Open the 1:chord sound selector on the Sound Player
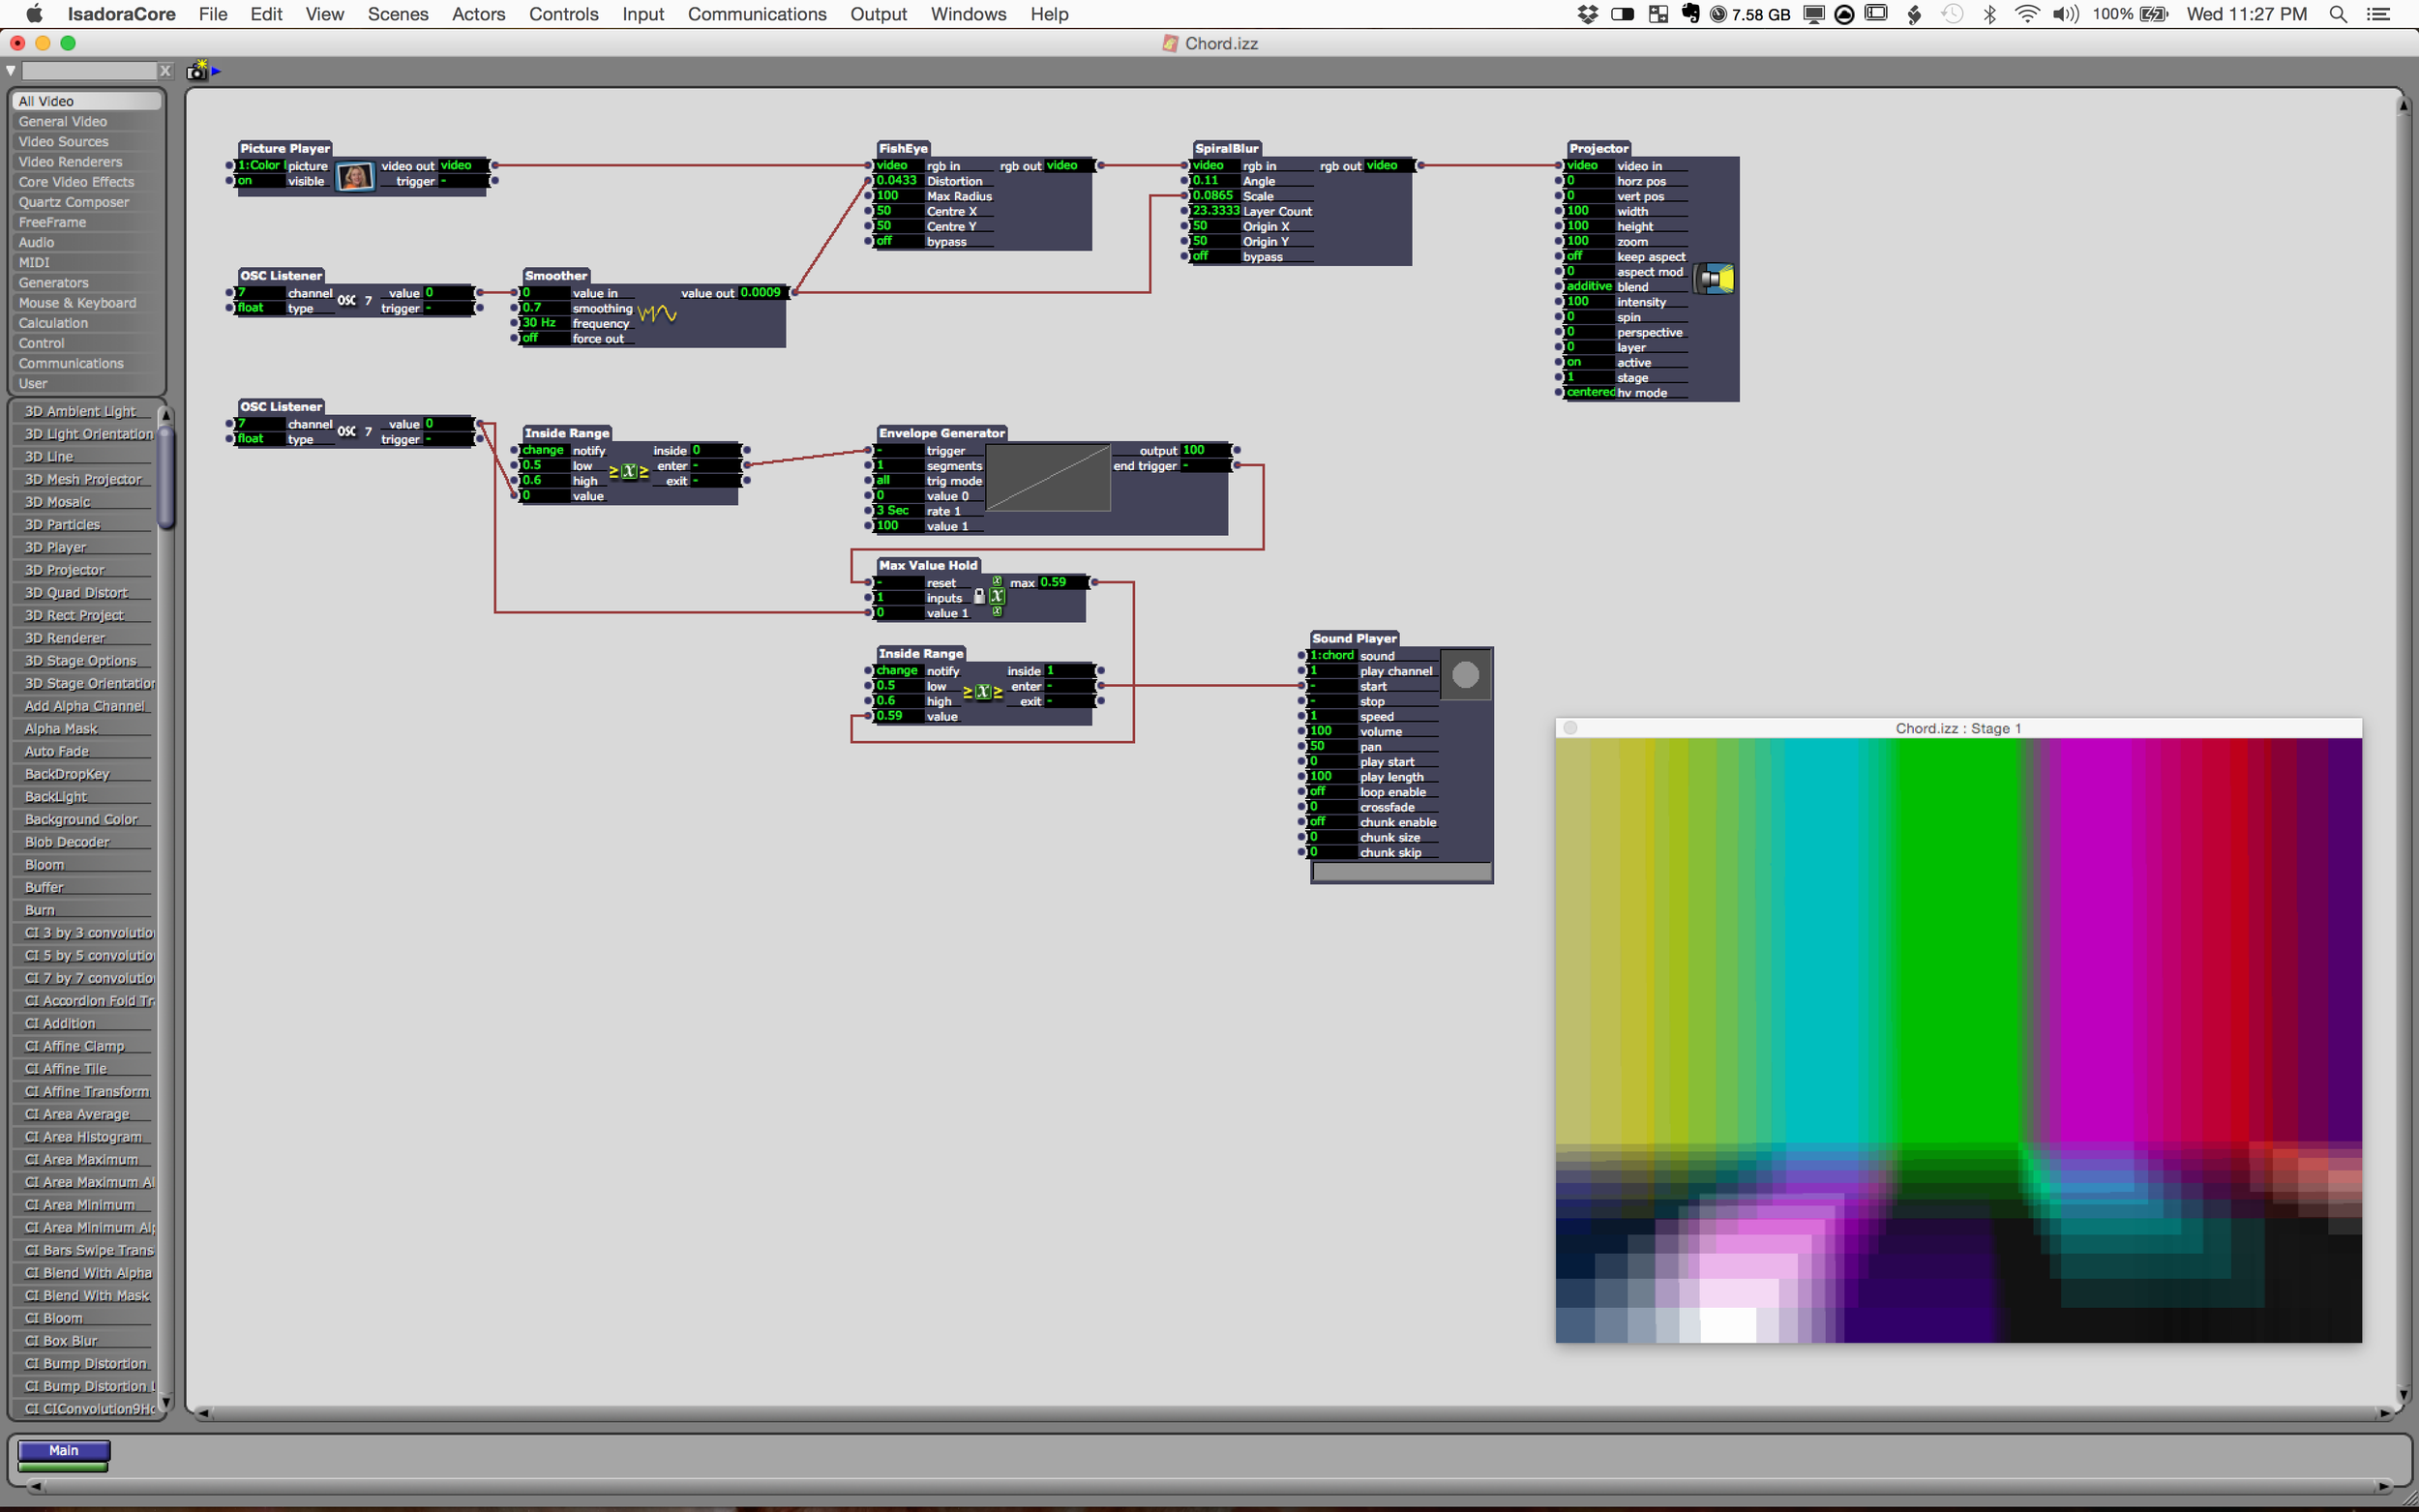Image resolution: width=2419 pixels, height=1512 pixels. pyautogui.click(x=1331, y=655)
